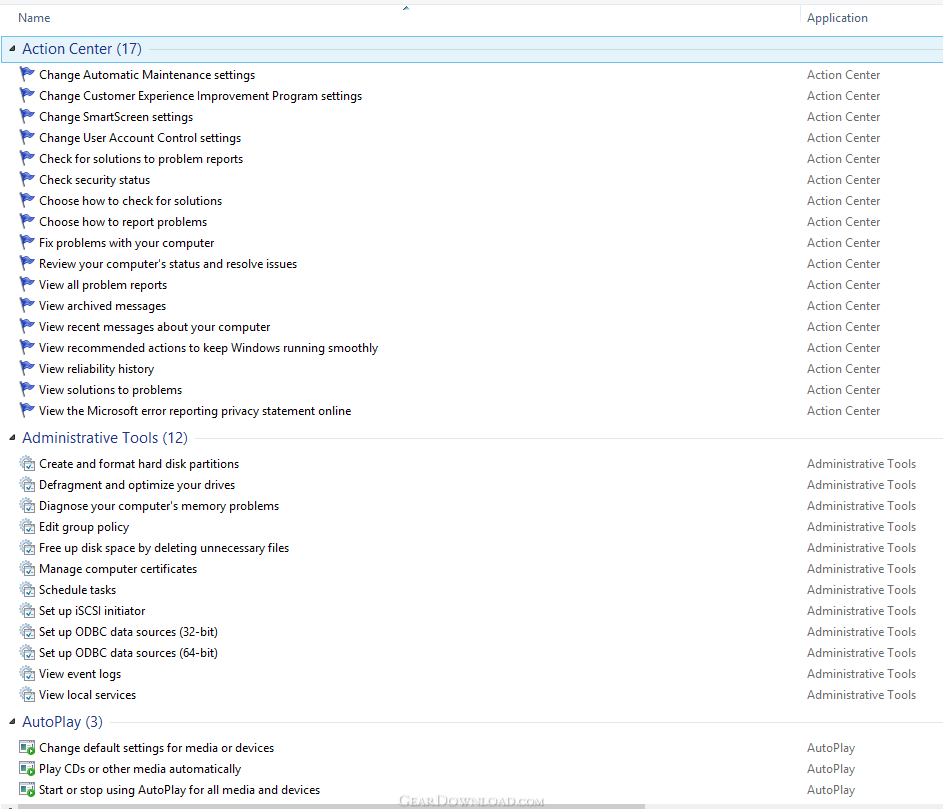
Task: Click AutoPlay icon next to Play CDs or other media
Action: pos(27,769)
